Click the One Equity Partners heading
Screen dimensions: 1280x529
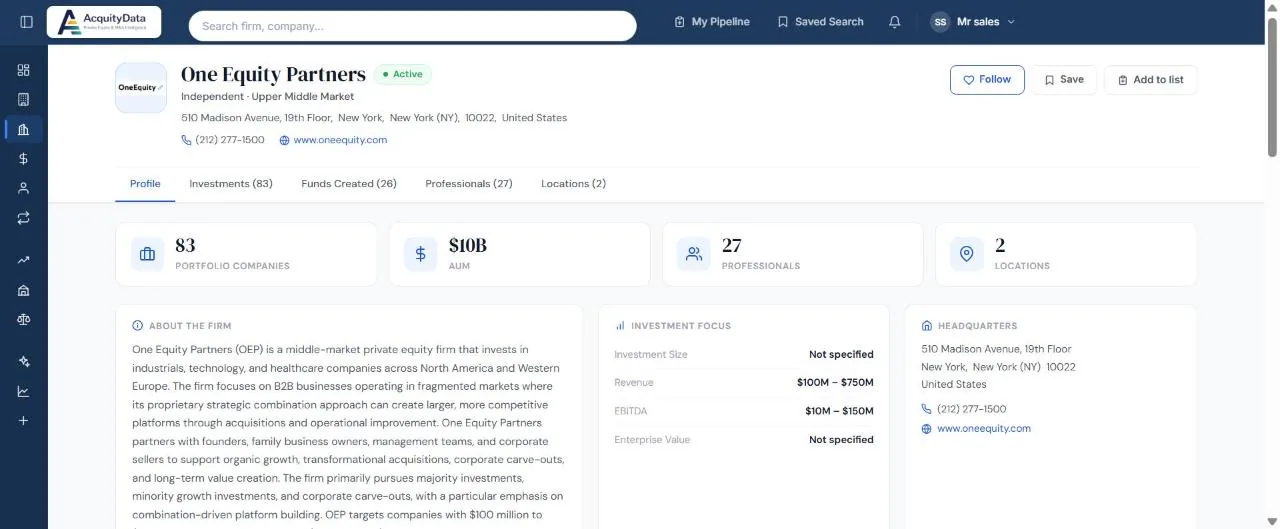pyautogui.click(x=273, y=74)
